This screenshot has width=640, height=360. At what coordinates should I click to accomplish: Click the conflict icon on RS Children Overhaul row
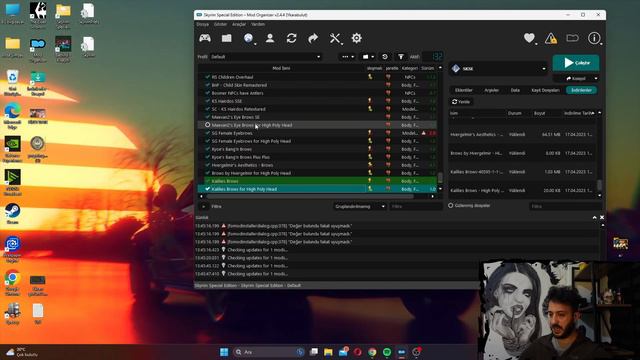point(370,77)
